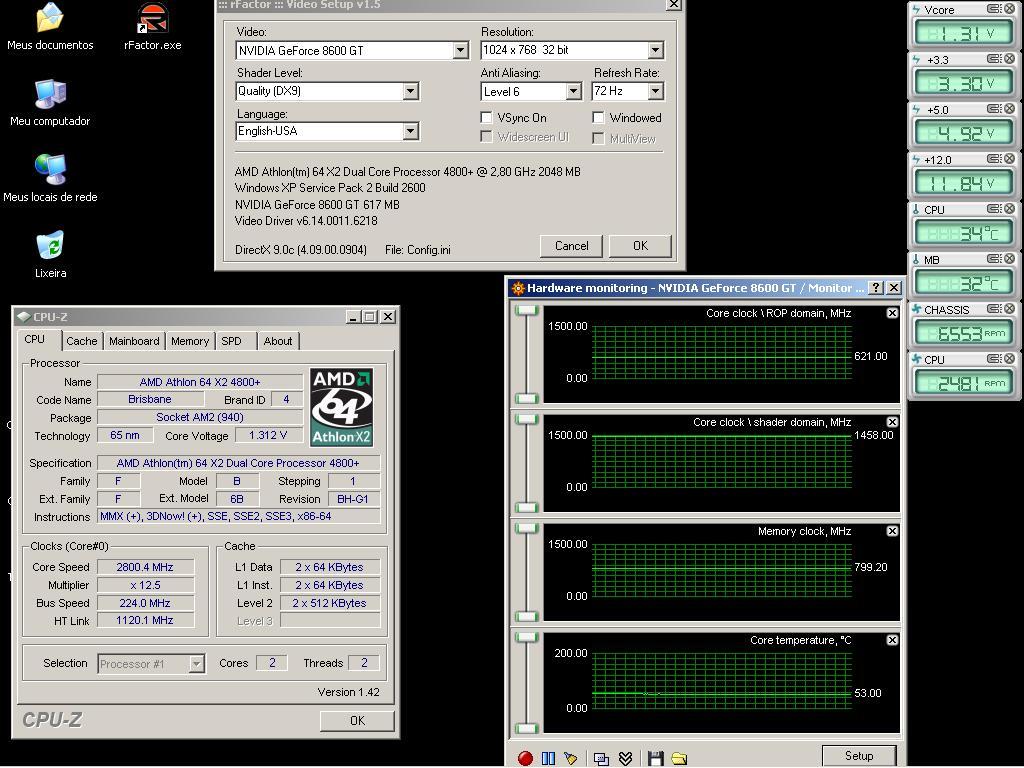Image resolution: width=1024 pixels, height=768 pixels.
Task: Click the Vcore 1.31 V readout display
Action: [964, 33]
